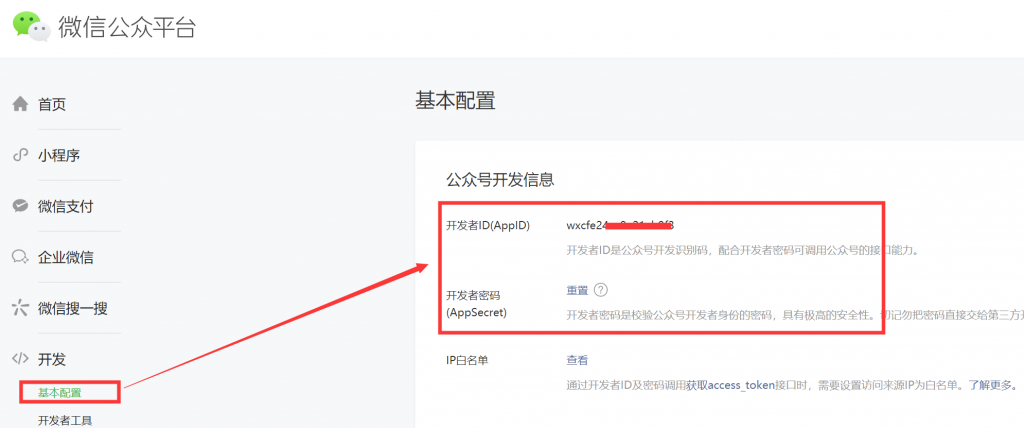Screen dimensions: 1024x428
Task: Click the home icon beside 首页
Action: pyautogui.click(x=21, y=104)
